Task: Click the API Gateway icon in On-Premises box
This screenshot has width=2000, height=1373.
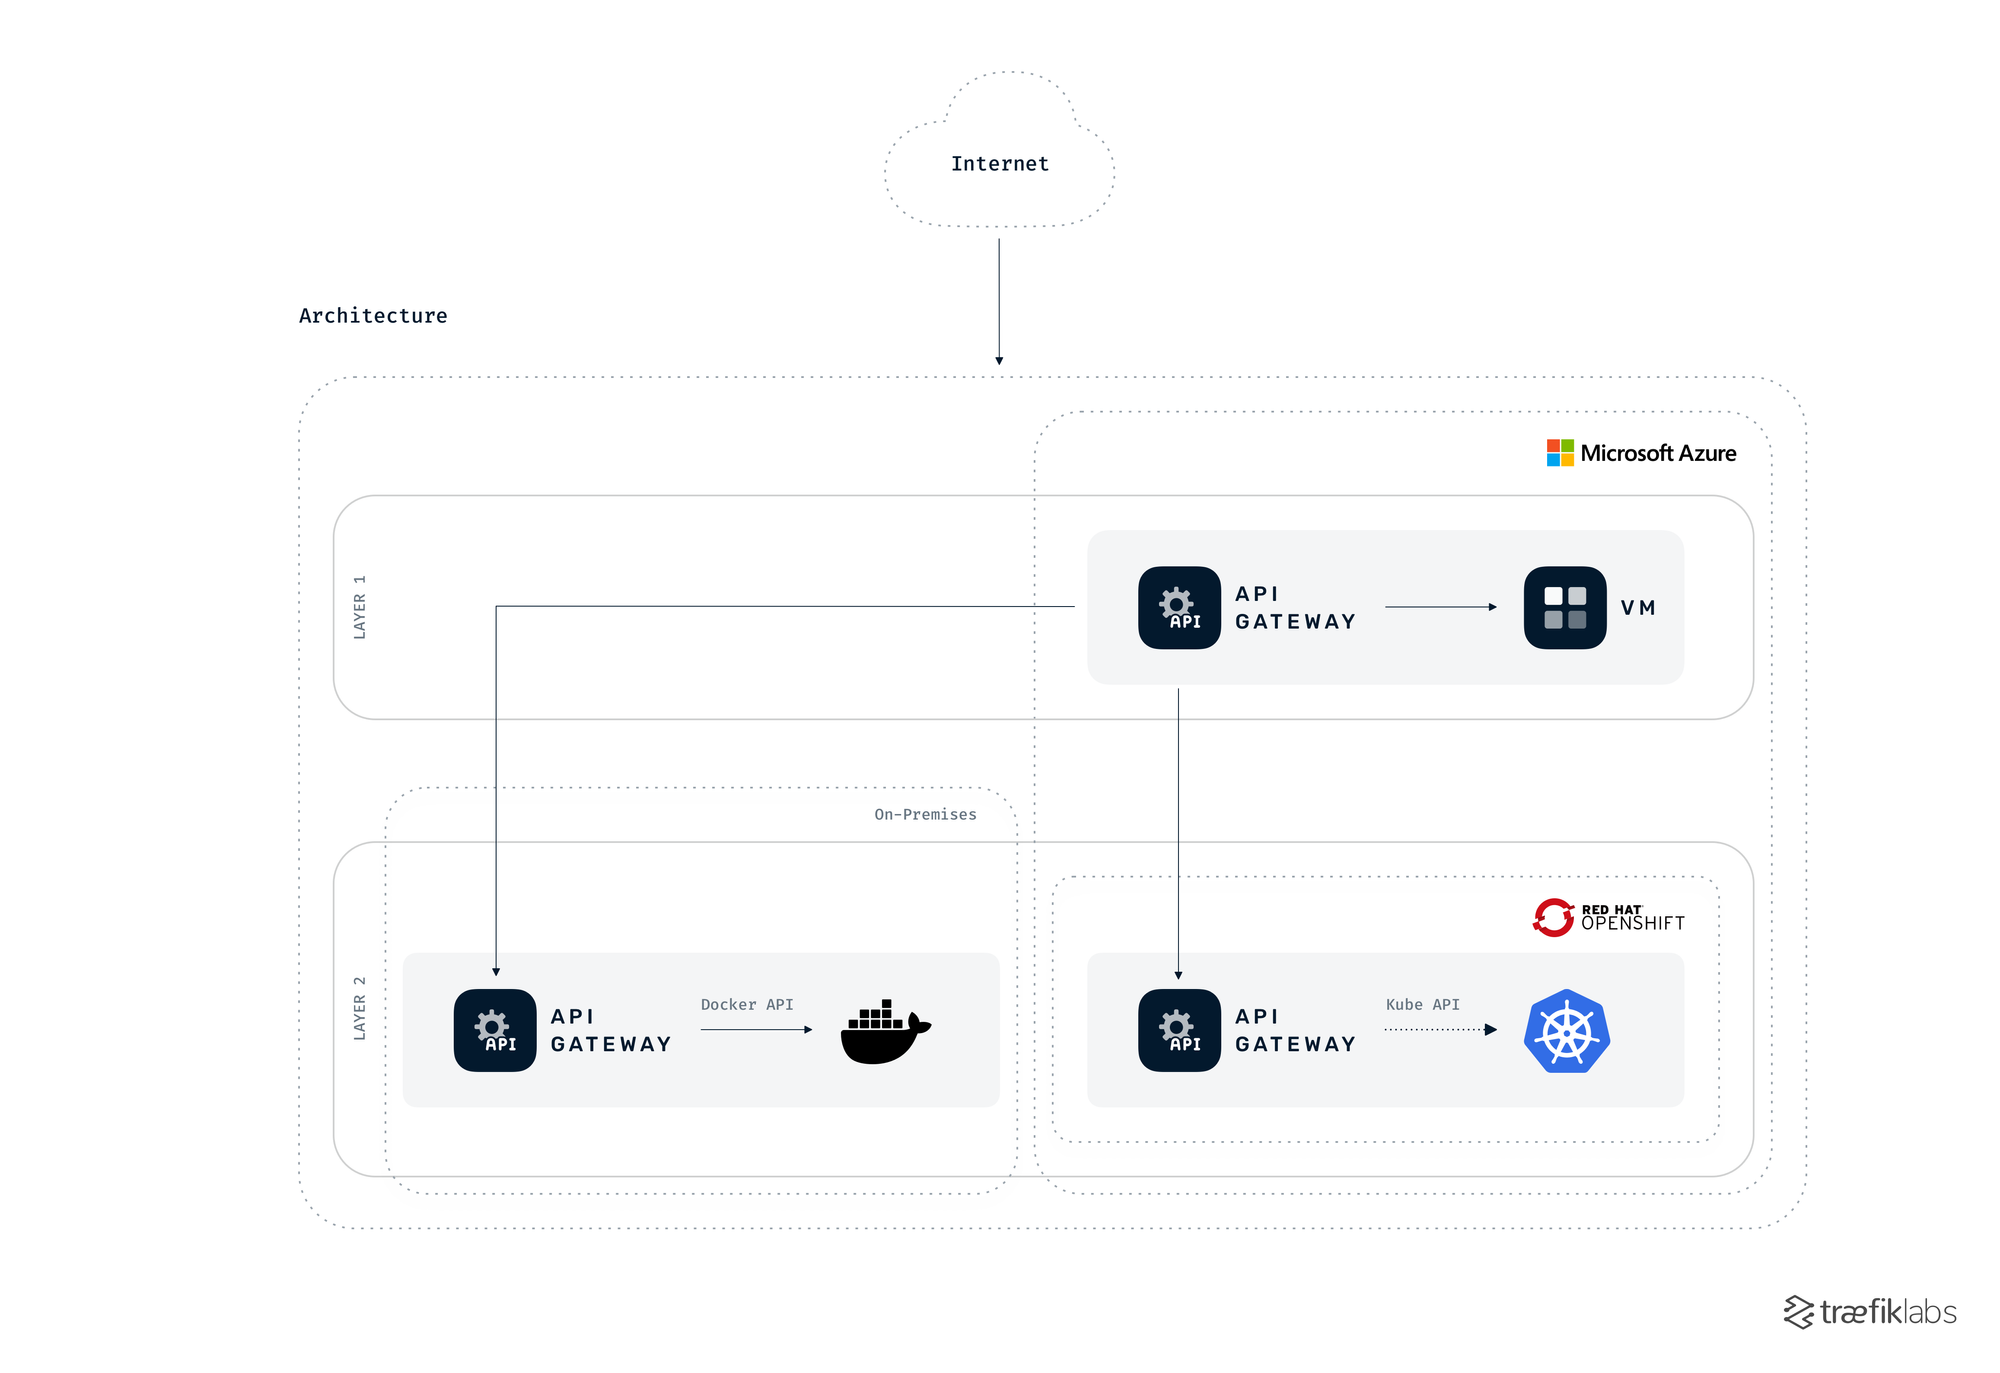Action: coord(496,1031)
